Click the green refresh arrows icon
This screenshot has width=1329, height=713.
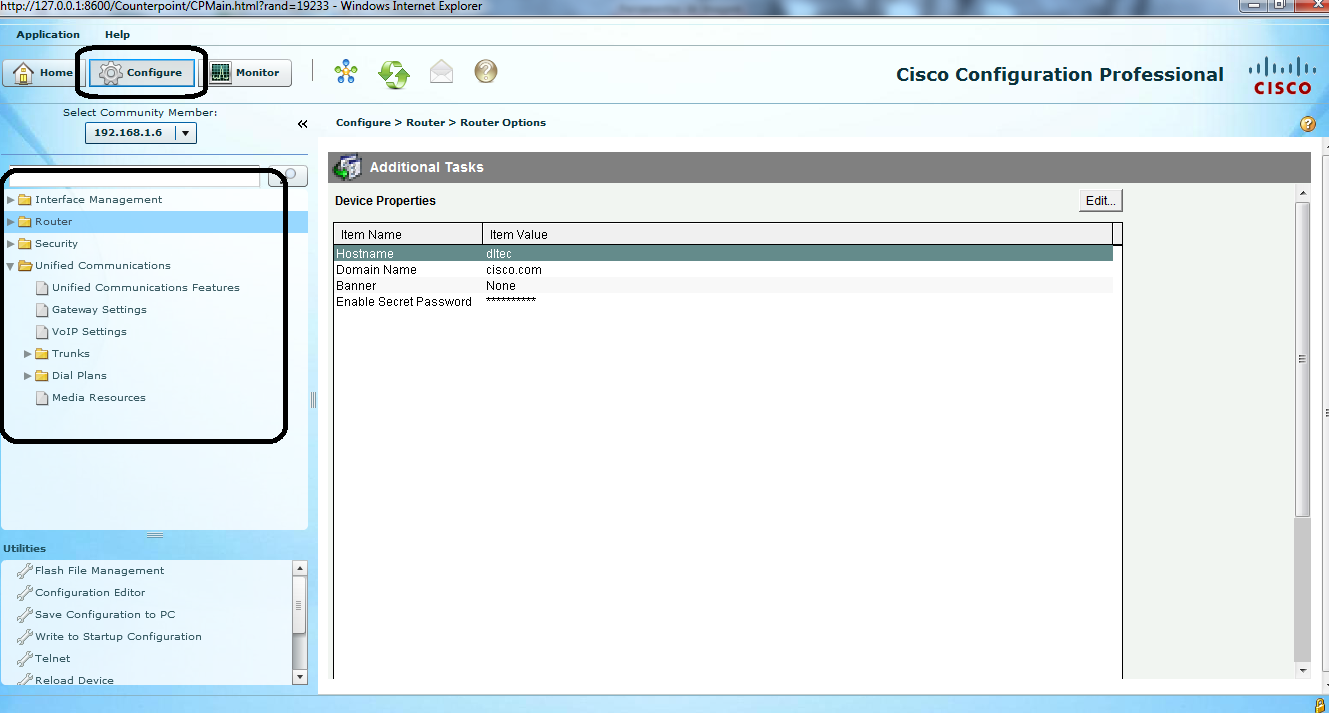coord(394,73)
